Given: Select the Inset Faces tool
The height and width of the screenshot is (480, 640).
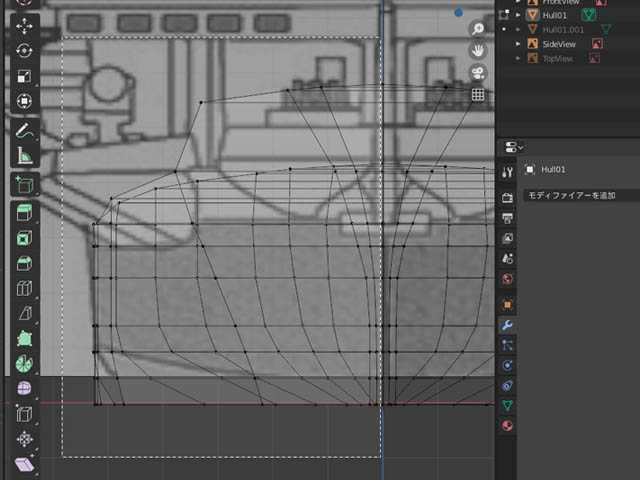Looking at the screenshot, I should [x=24, y=238].
